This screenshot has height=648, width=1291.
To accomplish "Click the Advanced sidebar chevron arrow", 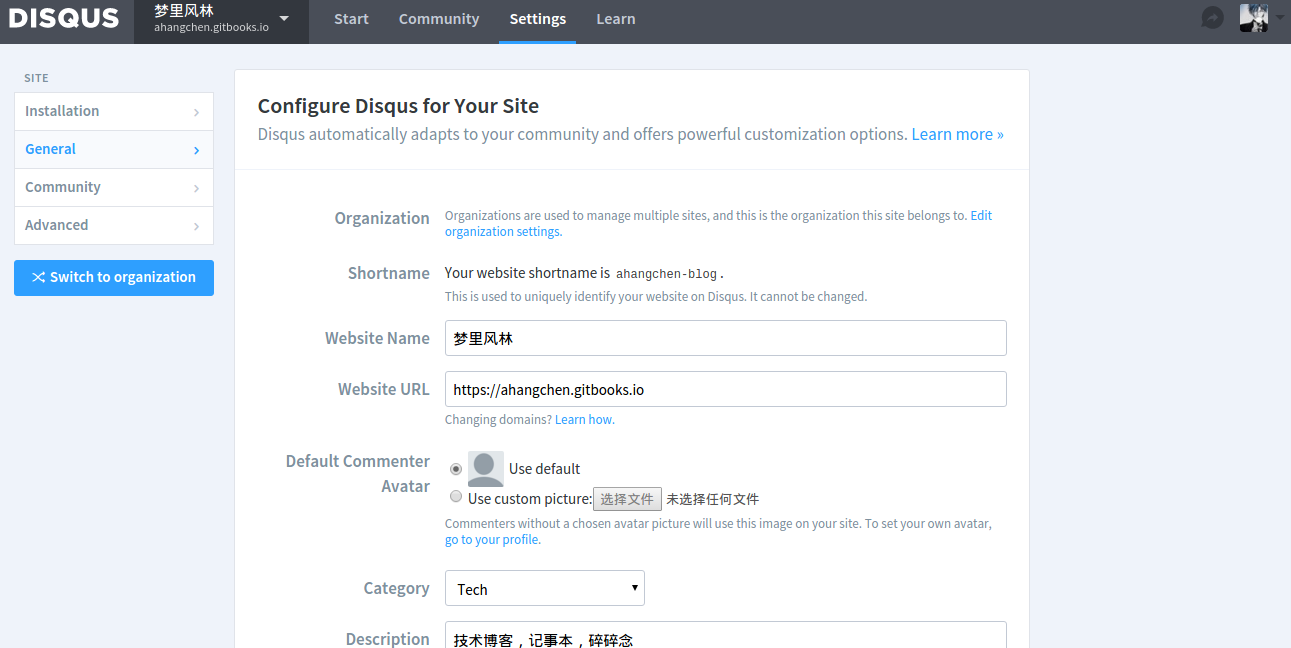I will [196, 226].
